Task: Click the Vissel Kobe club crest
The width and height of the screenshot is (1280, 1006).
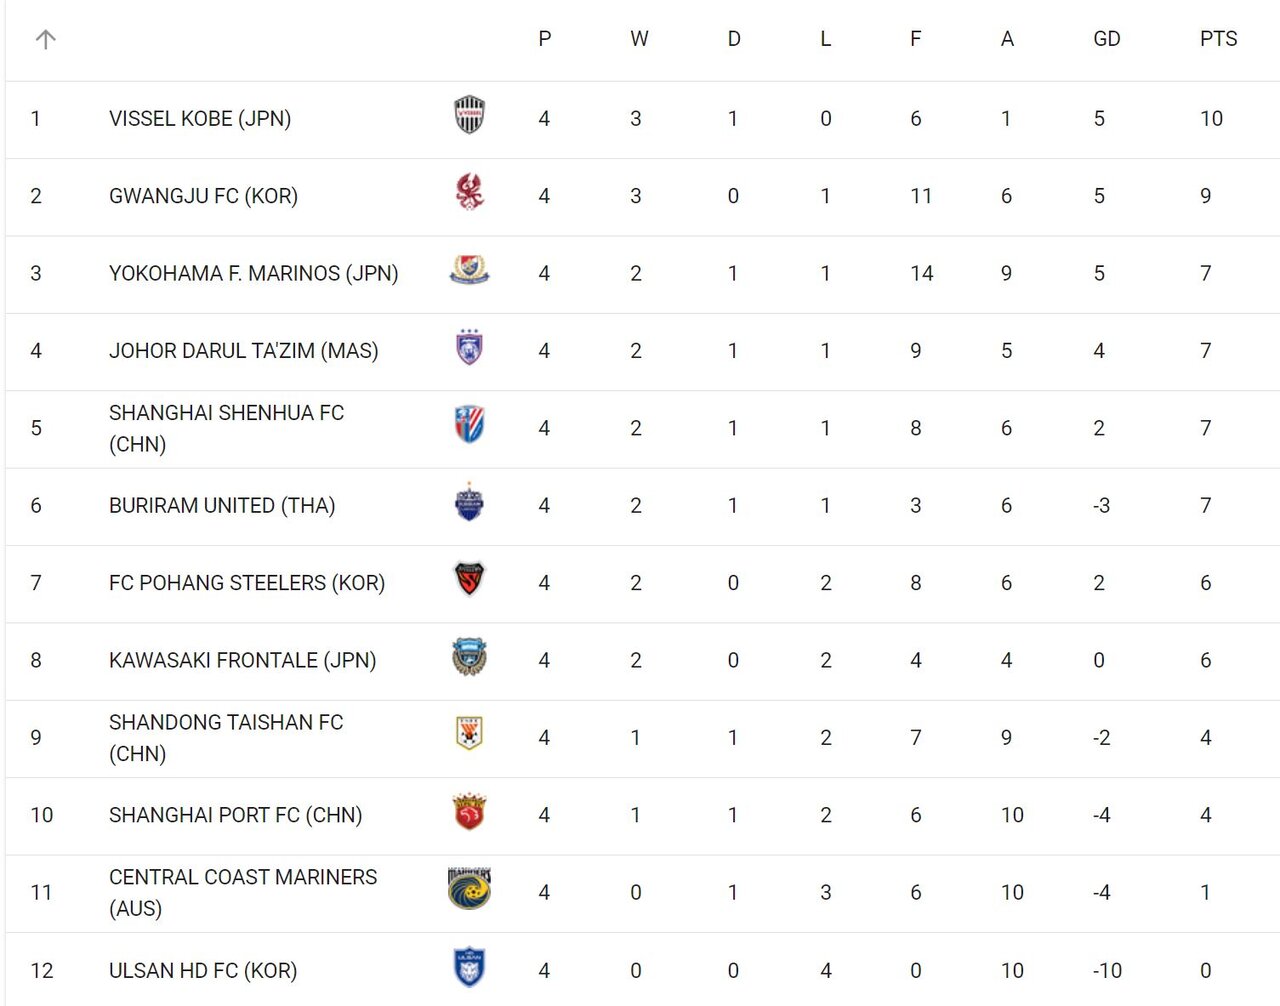Action: tap(469, 116)
